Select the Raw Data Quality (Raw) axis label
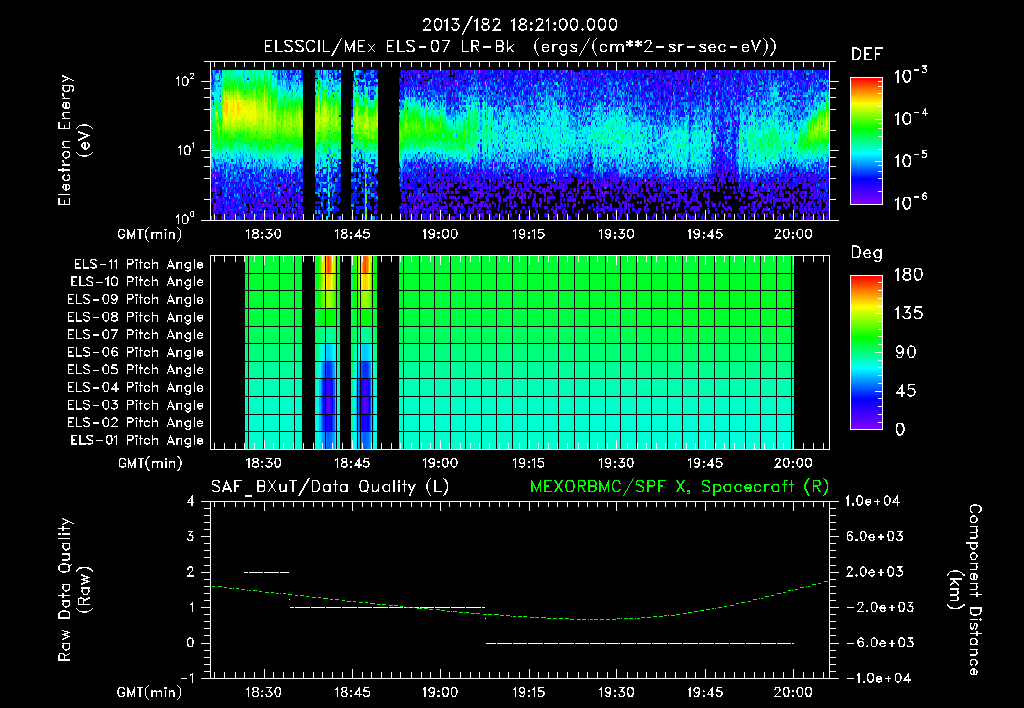1024x708 pixels. pos(74,590)
